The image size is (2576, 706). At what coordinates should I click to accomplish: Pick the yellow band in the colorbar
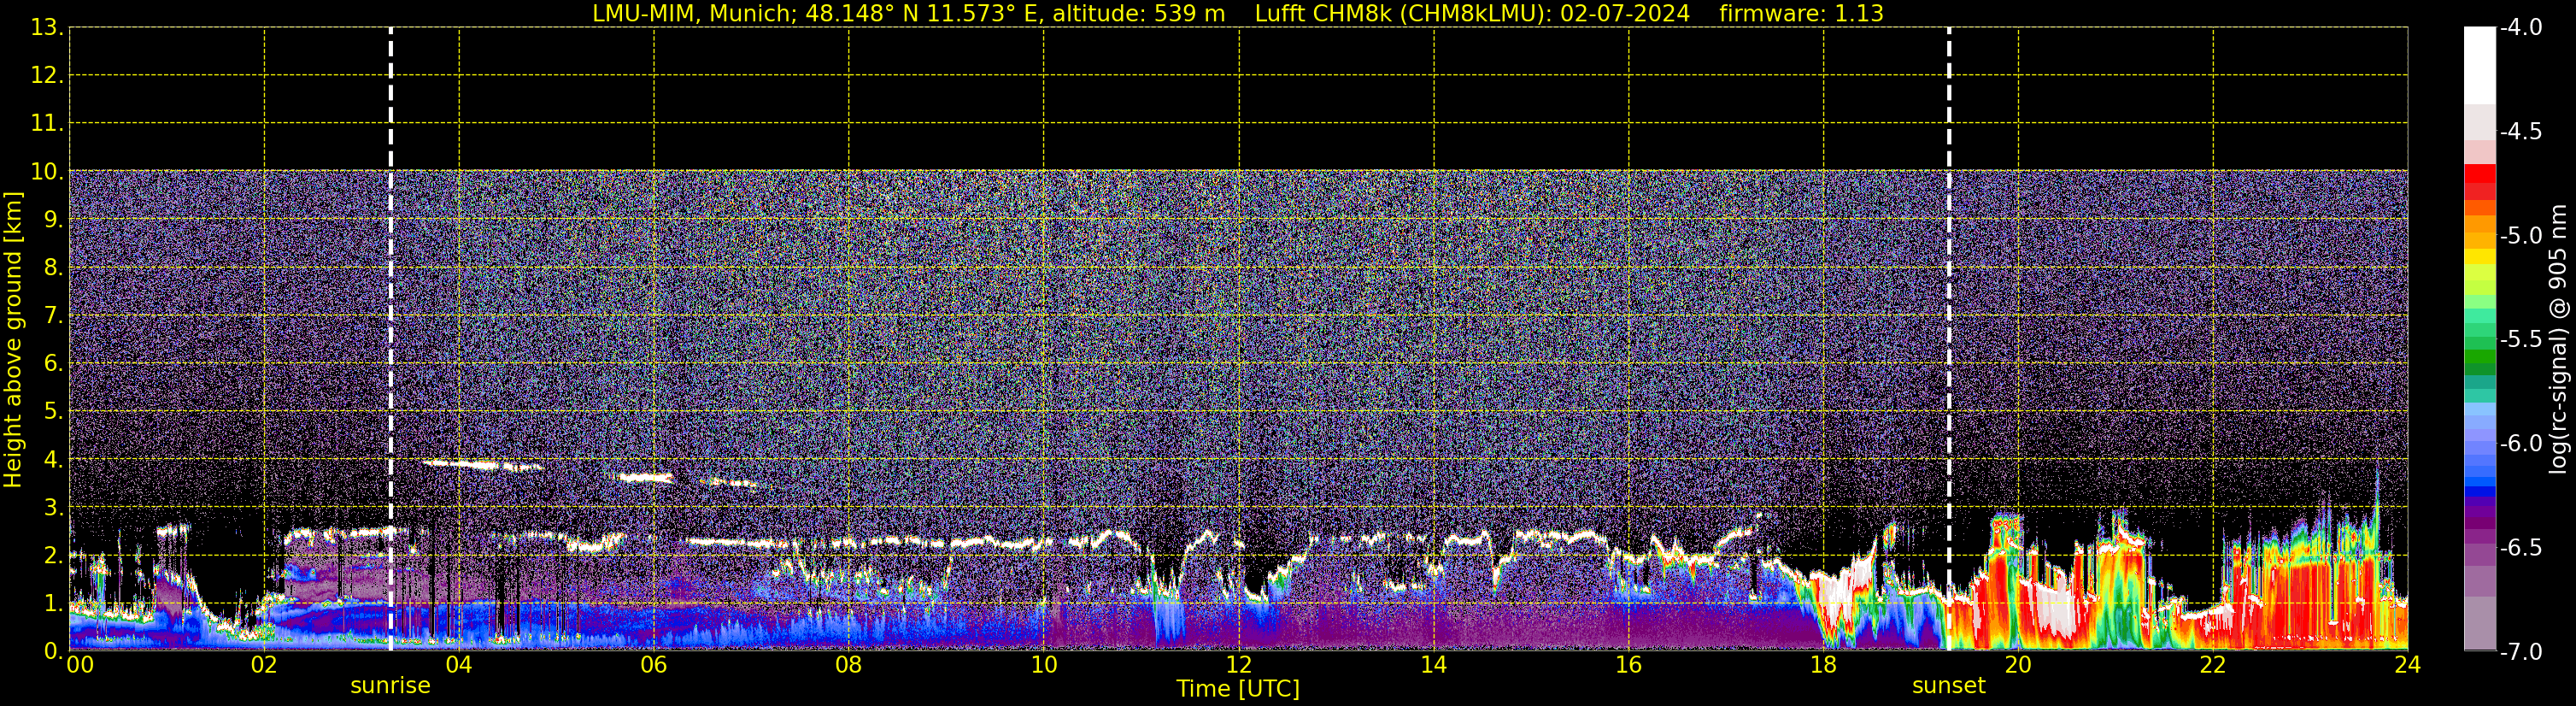2479,256
